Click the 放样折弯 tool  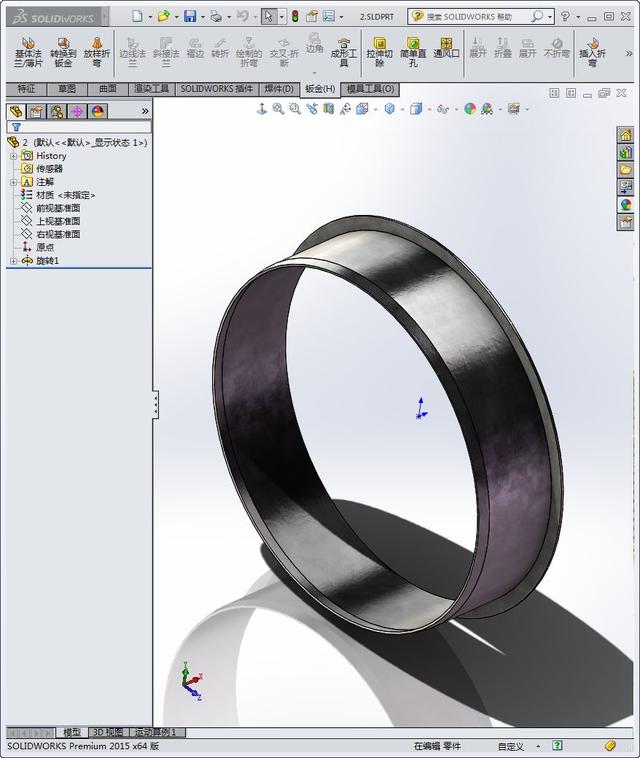coord(97,52)
